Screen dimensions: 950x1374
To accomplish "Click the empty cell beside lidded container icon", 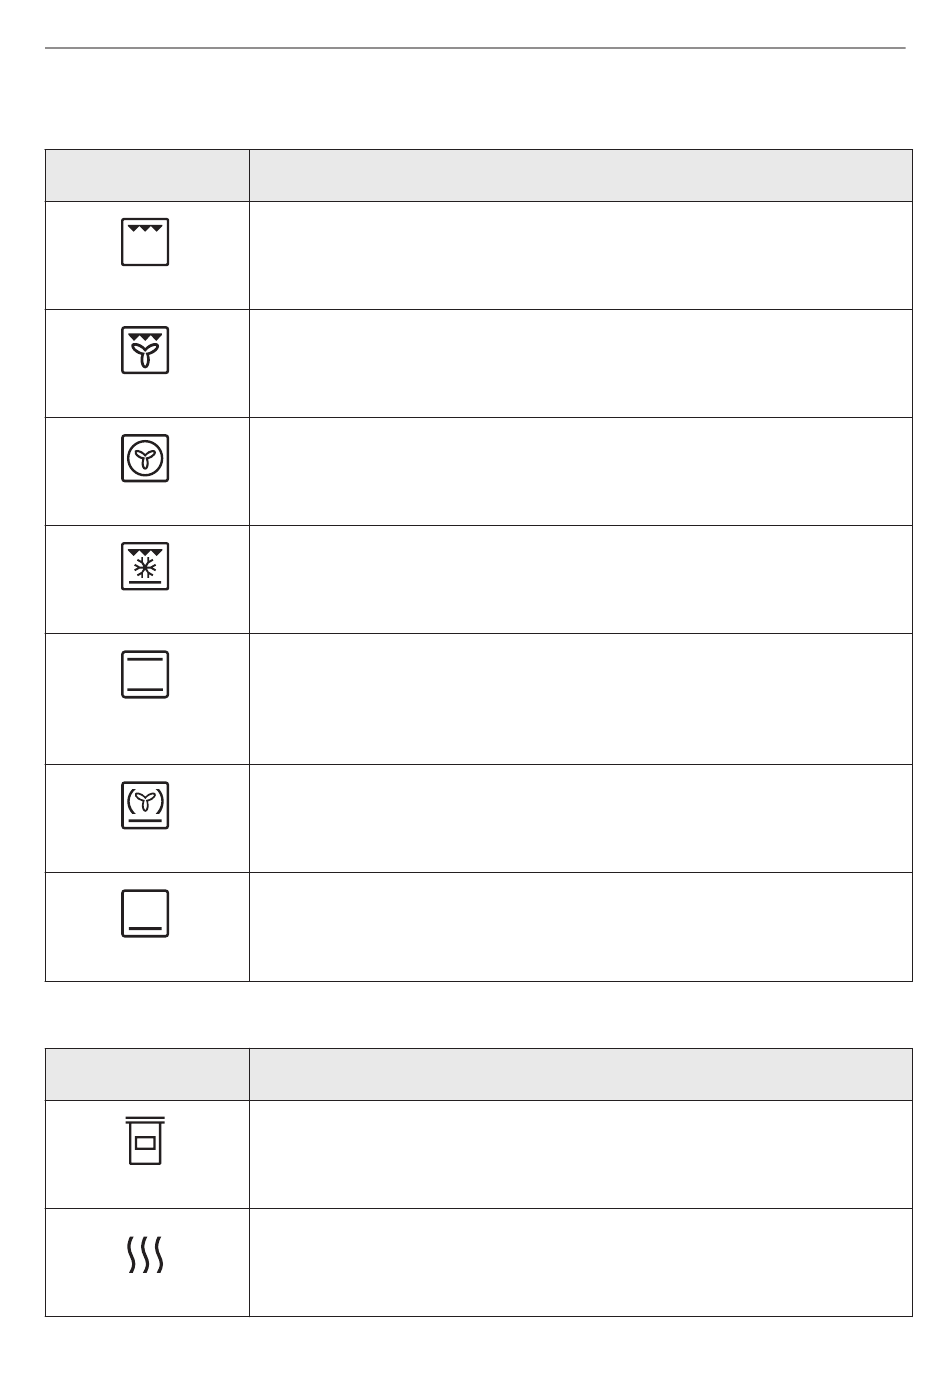I will (x=581, y=1155).
